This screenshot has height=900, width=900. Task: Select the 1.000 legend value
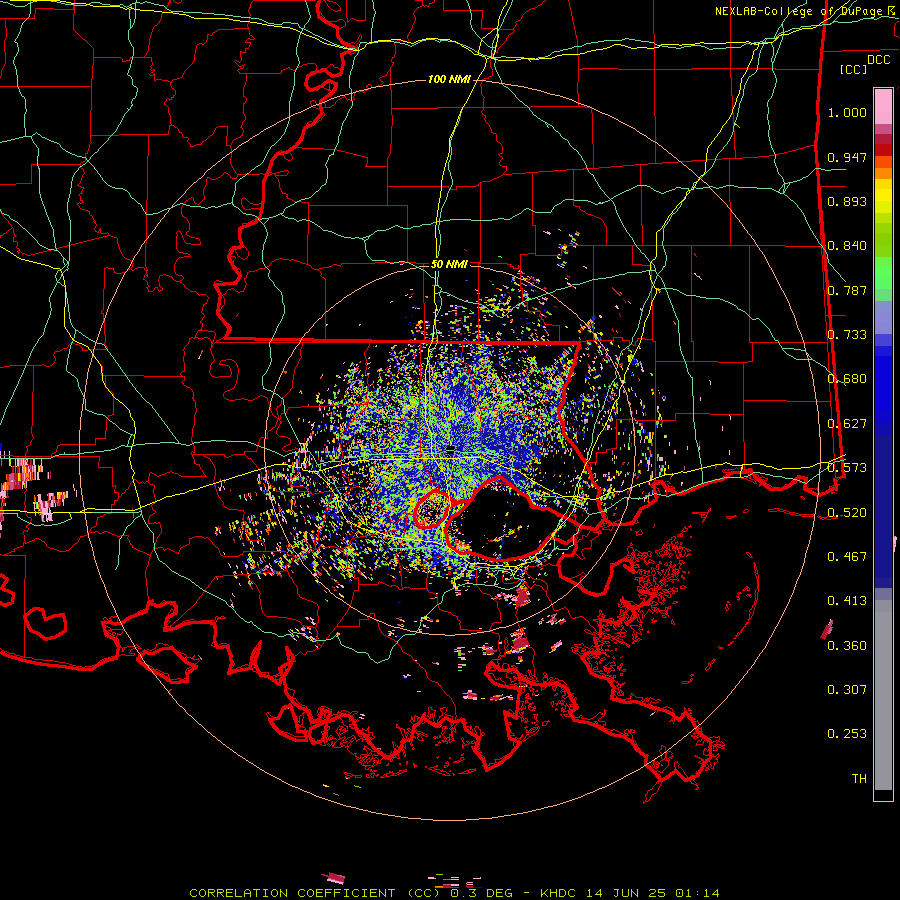coord(847,112)
